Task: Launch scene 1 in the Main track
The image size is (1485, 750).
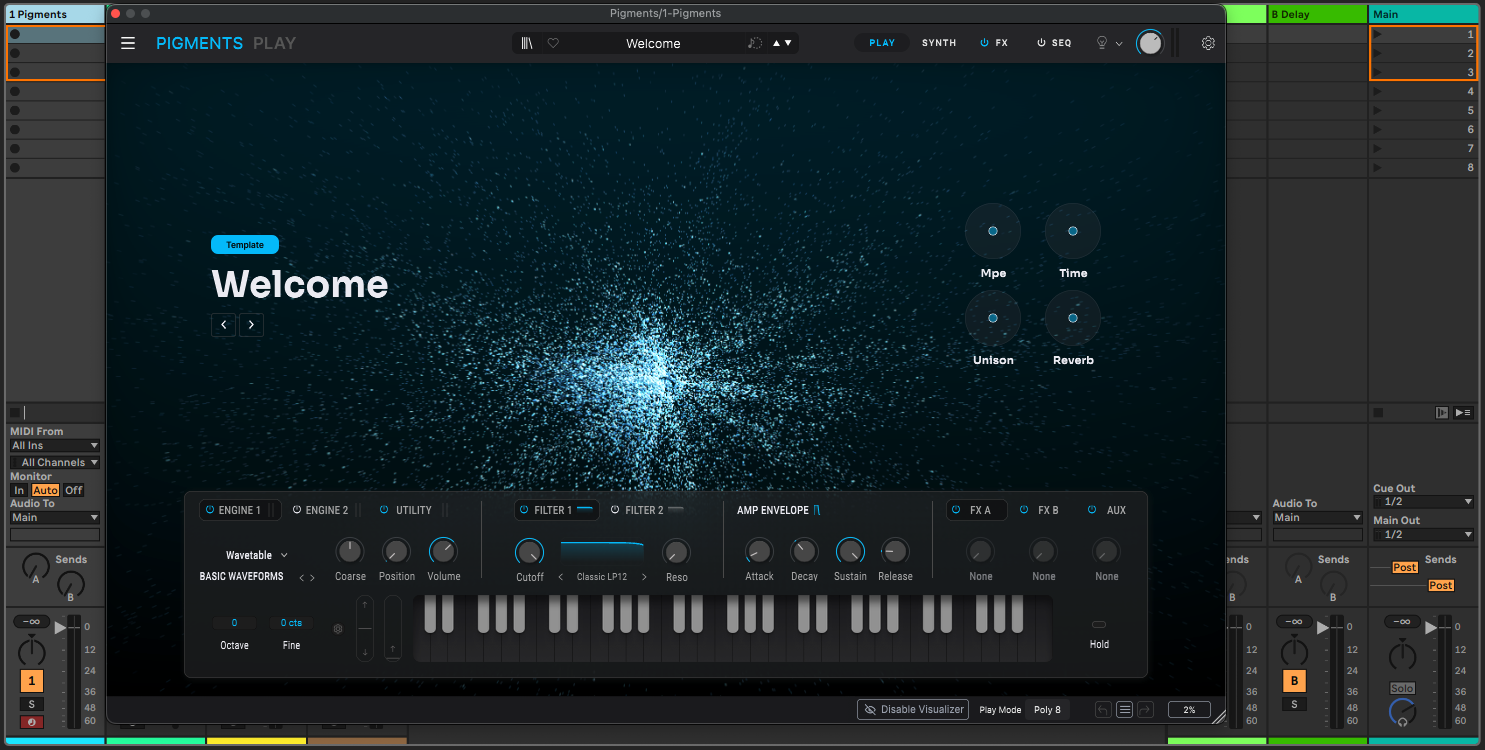Action: 1378,34
